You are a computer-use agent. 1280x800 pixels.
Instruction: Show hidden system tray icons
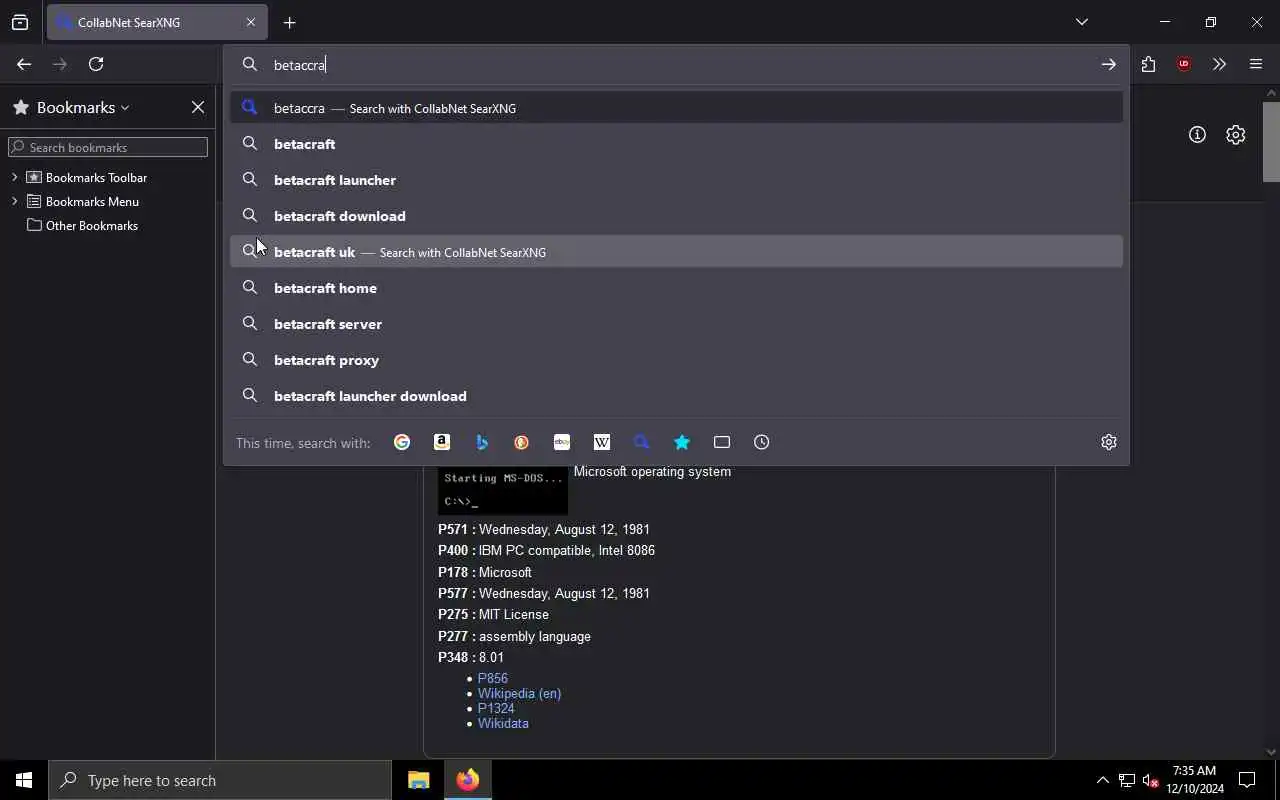tap(1102, 780)
